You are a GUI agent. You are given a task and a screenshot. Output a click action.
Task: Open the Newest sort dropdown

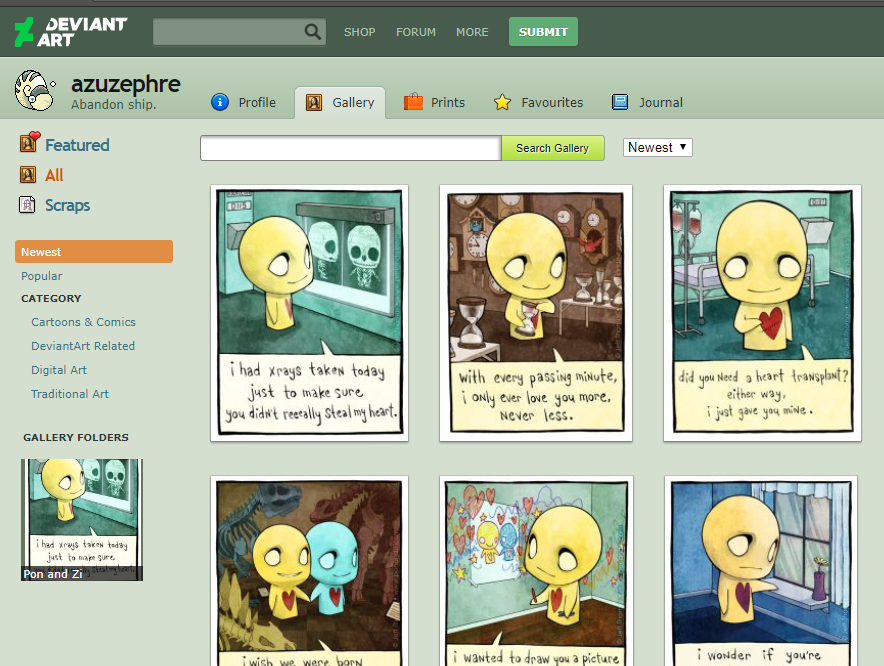pos(657,148)
